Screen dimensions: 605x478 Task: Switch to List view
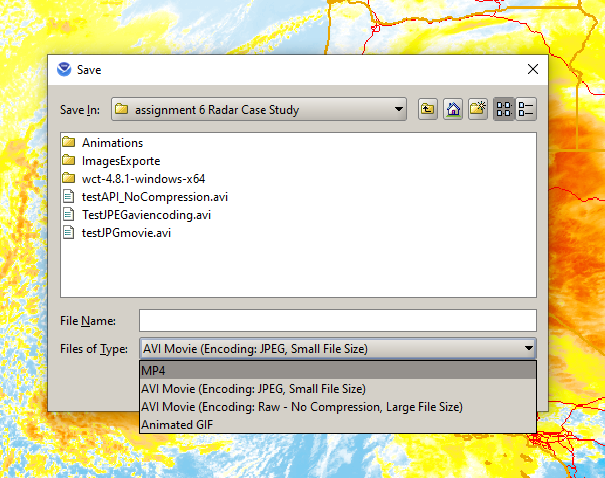pos(503,109)
